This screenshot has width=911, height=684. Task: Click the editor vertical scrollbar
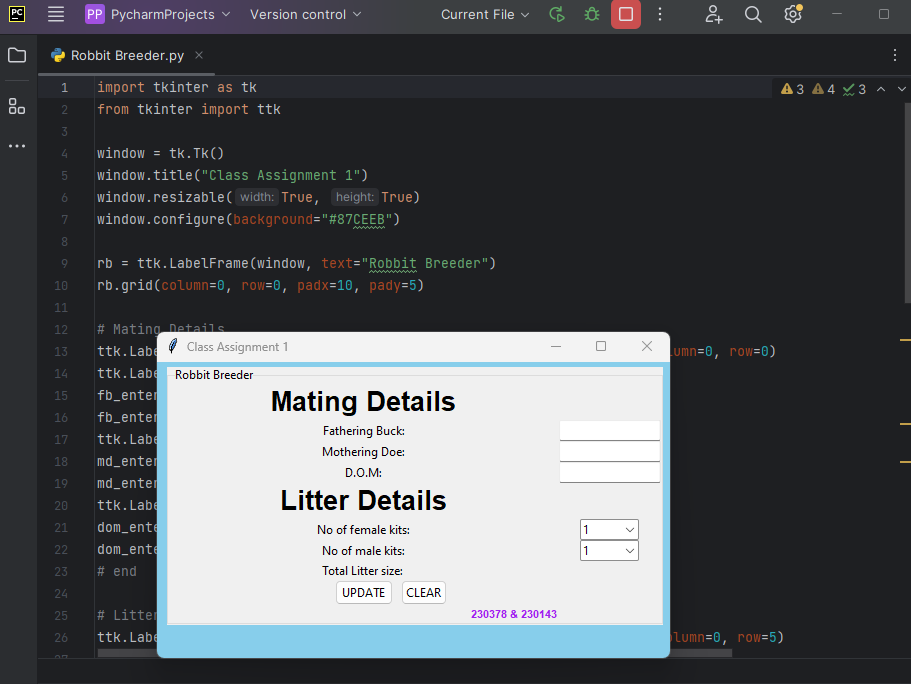(x=907, y=203)
